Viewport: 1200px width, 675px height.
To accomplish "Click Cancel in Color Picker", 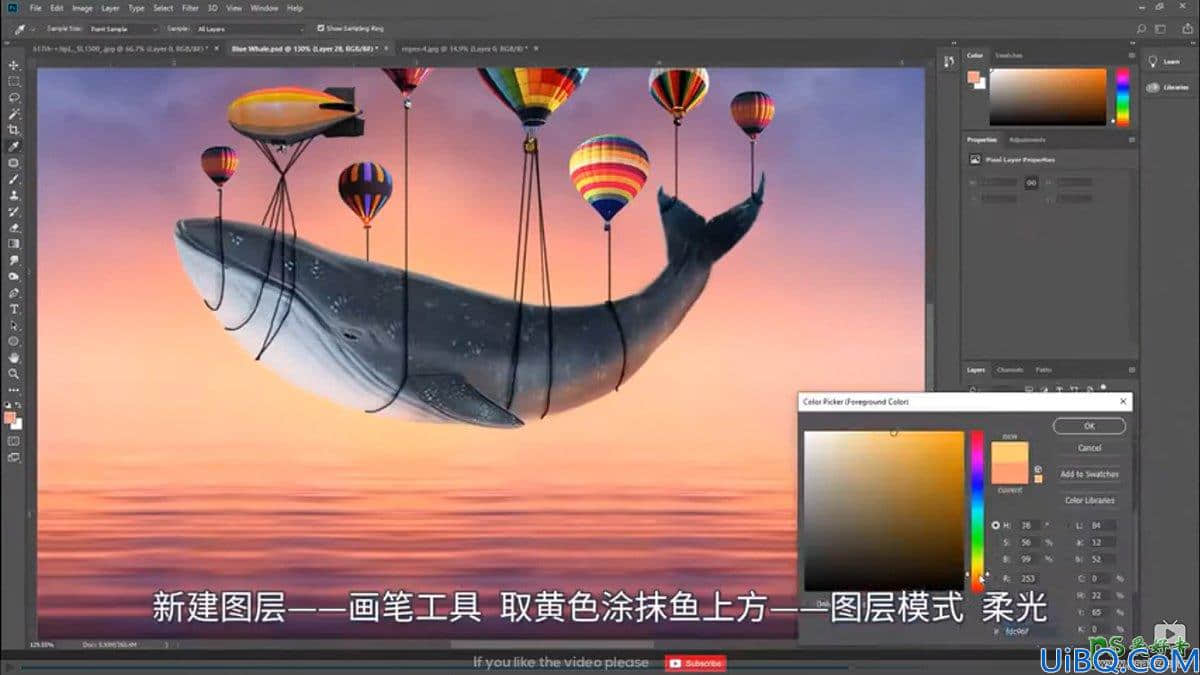I will pos(1089,448).
